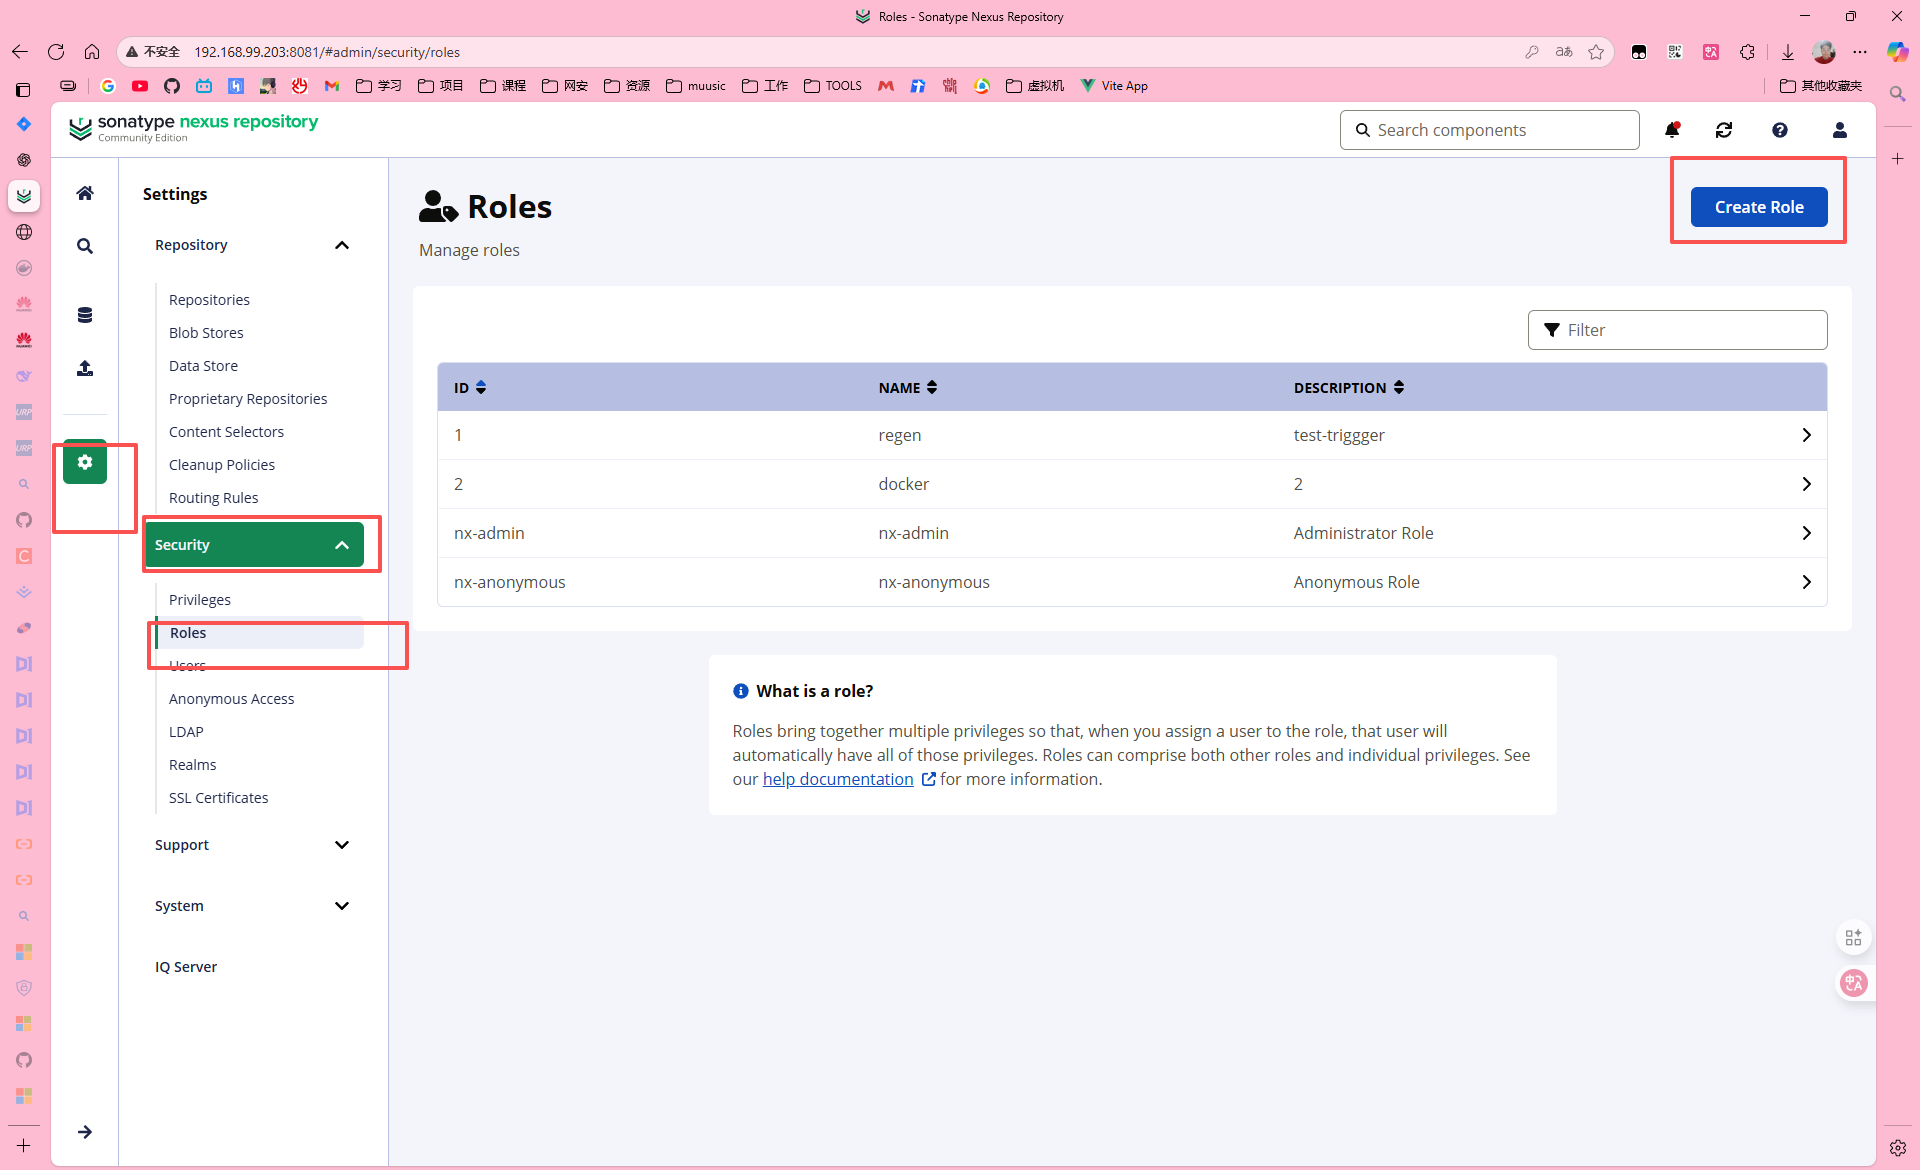Screen dimensions: 1920x1170
Task: Expand the sidebar with the arrow icon
Action: [85, 1132]
